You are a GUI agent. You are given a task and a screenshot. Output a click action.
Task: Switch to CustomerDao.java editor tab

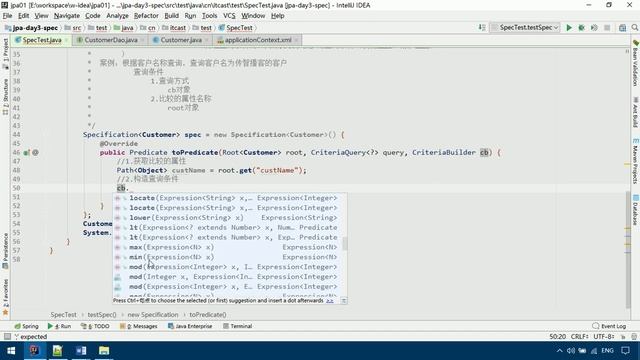(111, 40)
